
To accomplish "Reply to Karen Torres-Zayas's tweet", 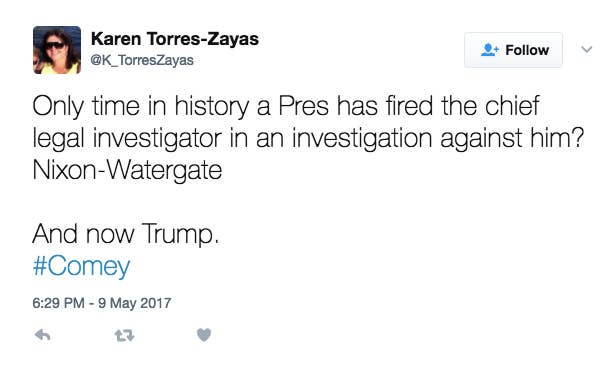I will (x=42, y=335).
